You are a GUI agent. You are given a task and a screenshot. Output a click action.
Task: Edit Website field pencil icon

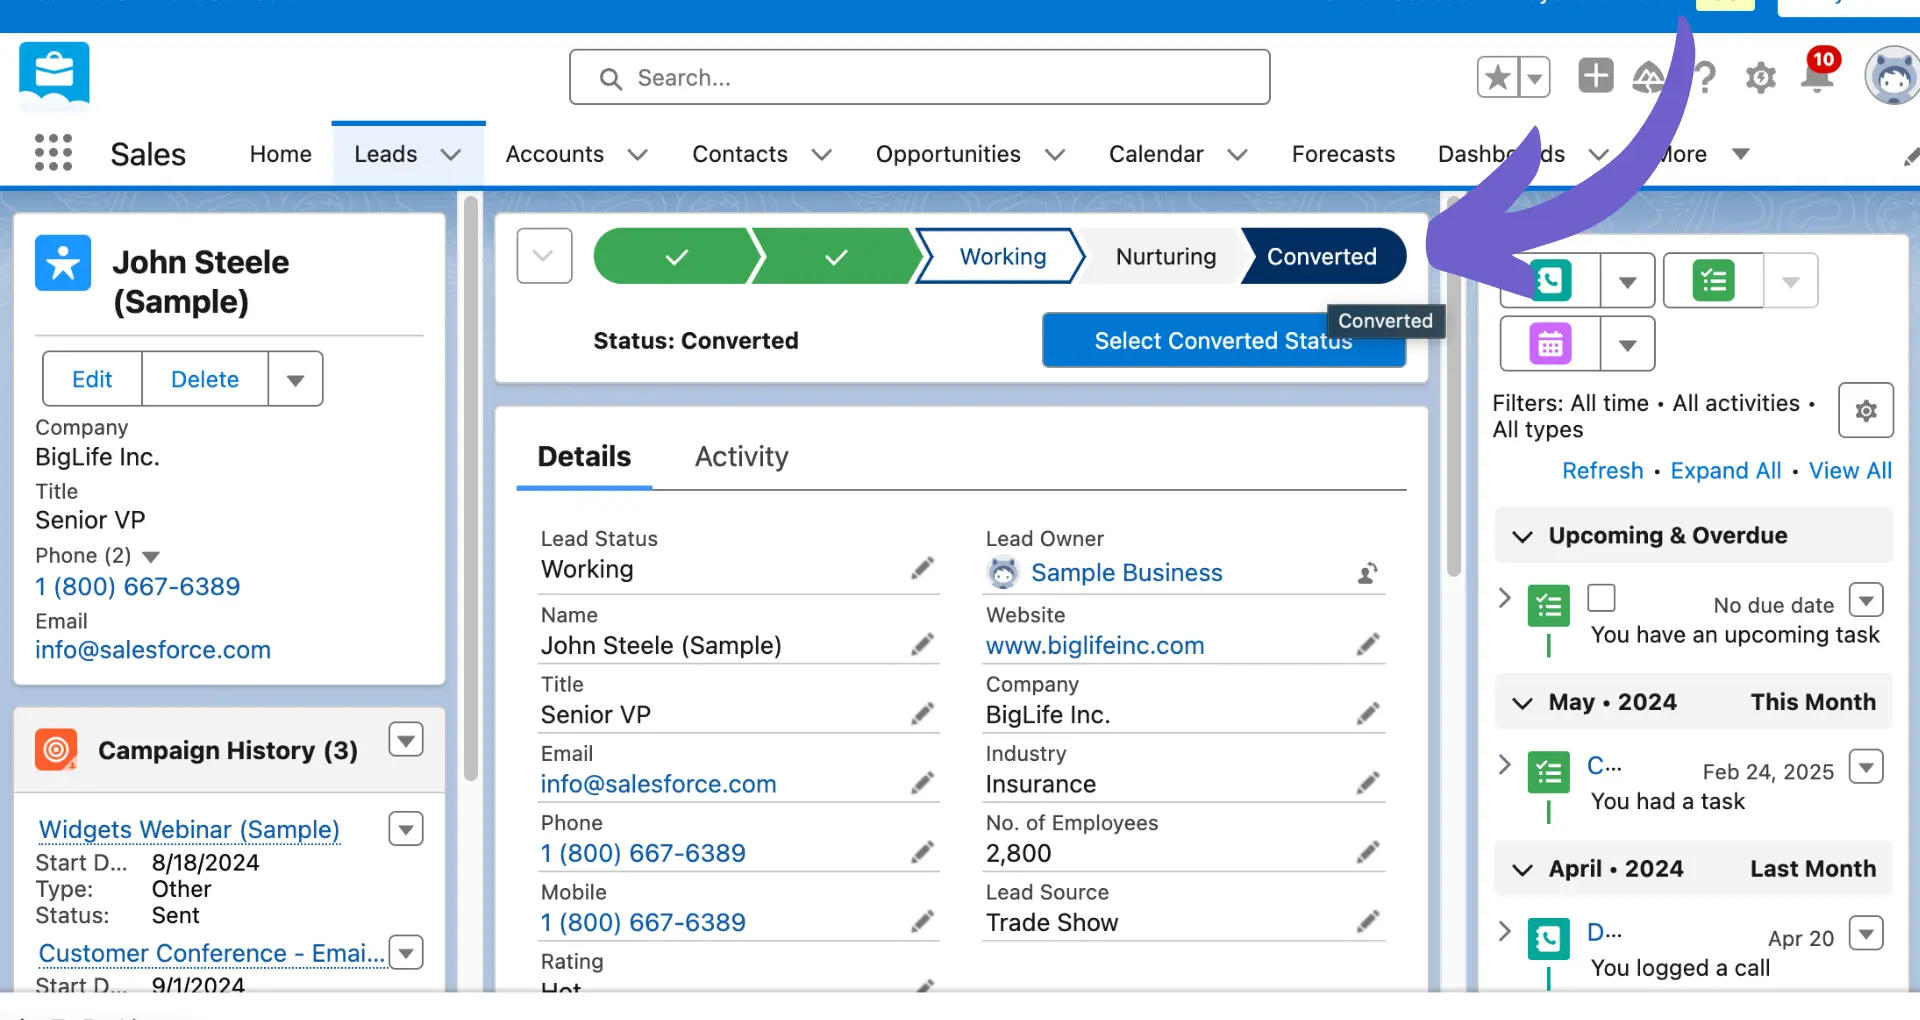pyautogui.click(x=1368, y=645)
